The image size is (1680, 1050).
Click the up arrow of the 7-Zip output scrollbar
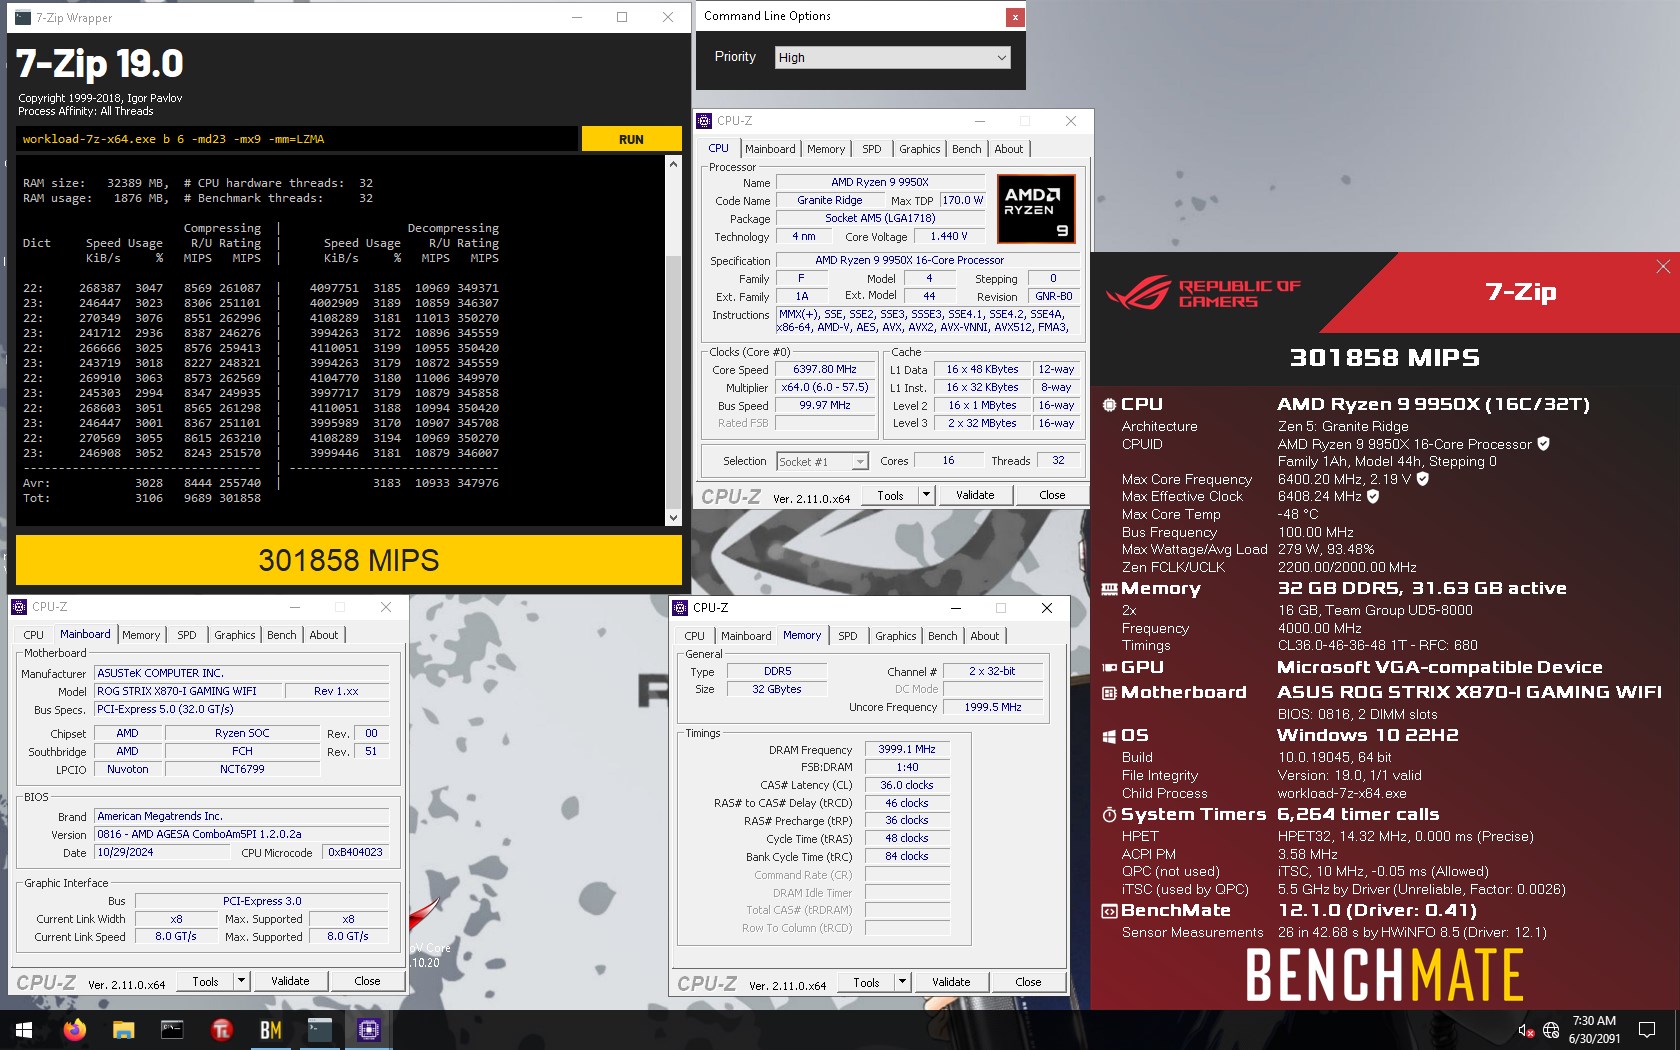click(673, 164)
